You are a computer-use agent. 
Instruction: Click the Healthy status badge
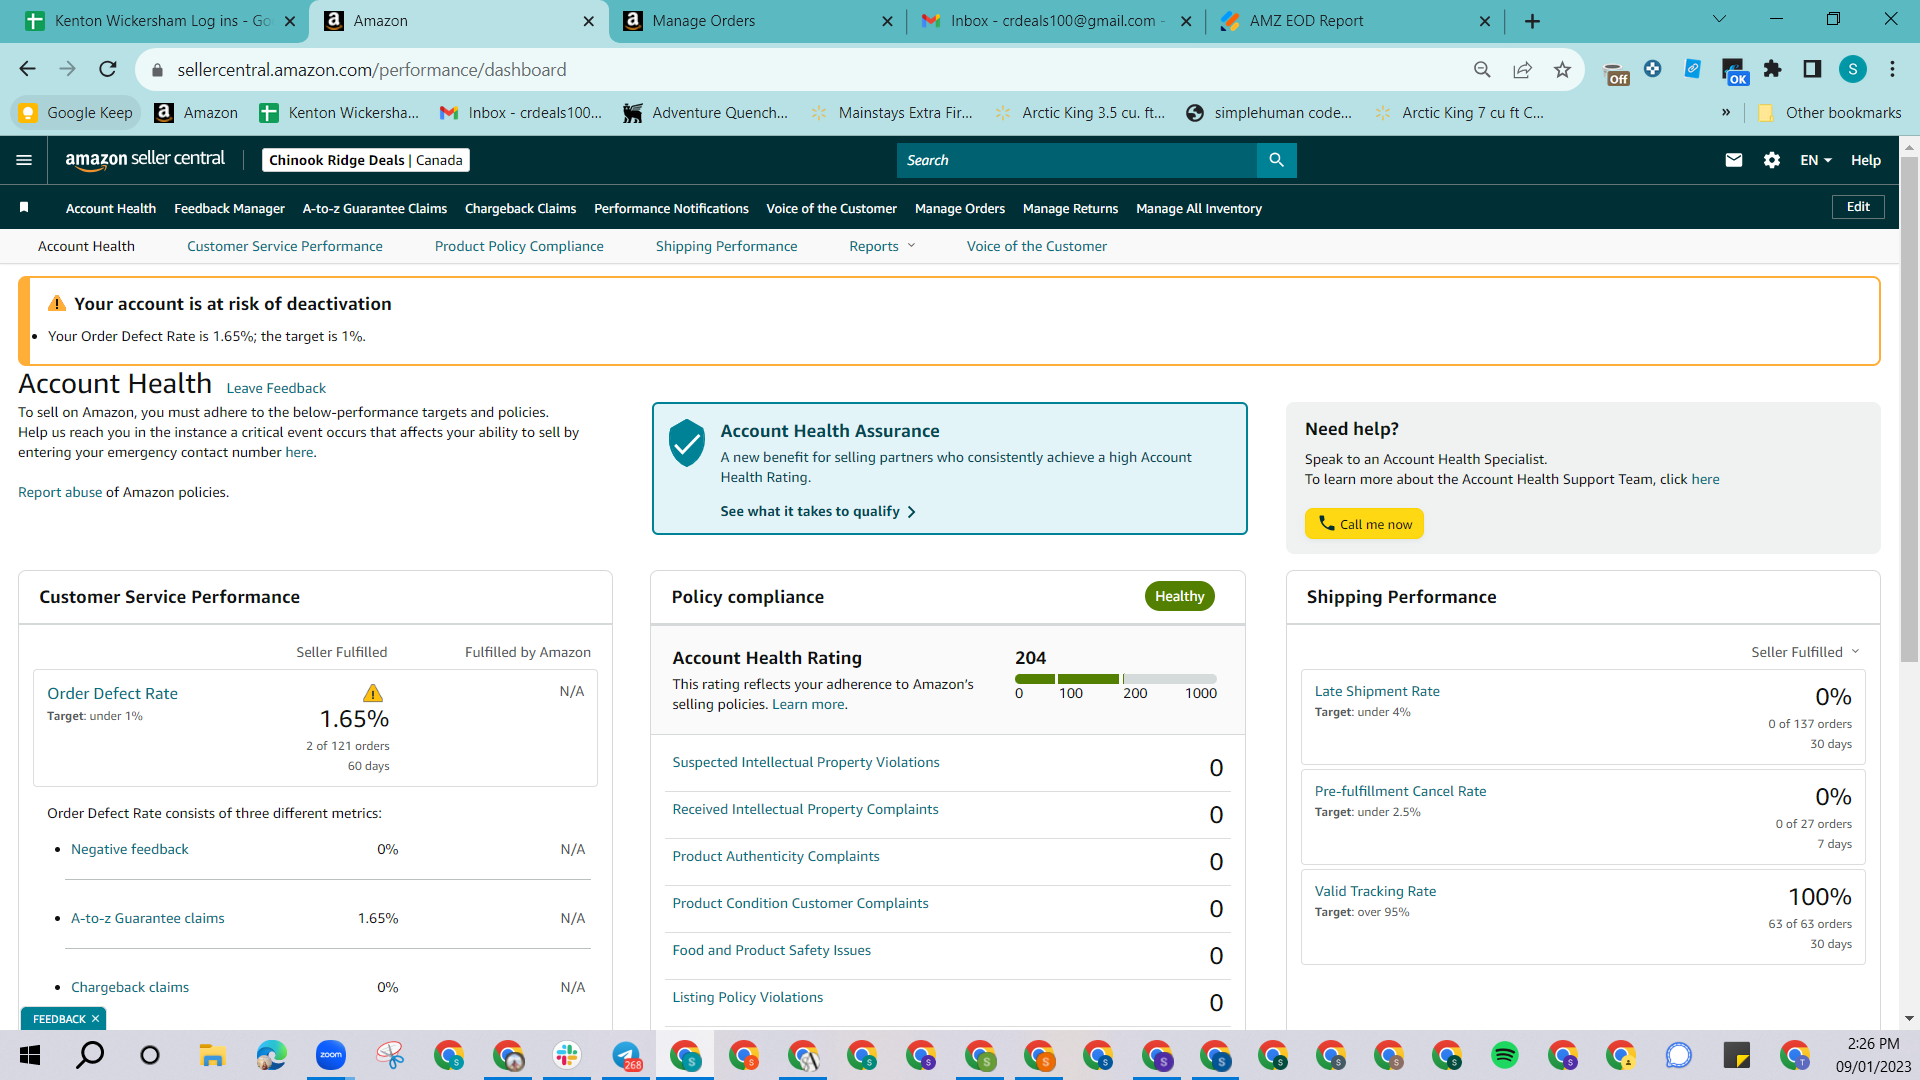coord(1180,596)
